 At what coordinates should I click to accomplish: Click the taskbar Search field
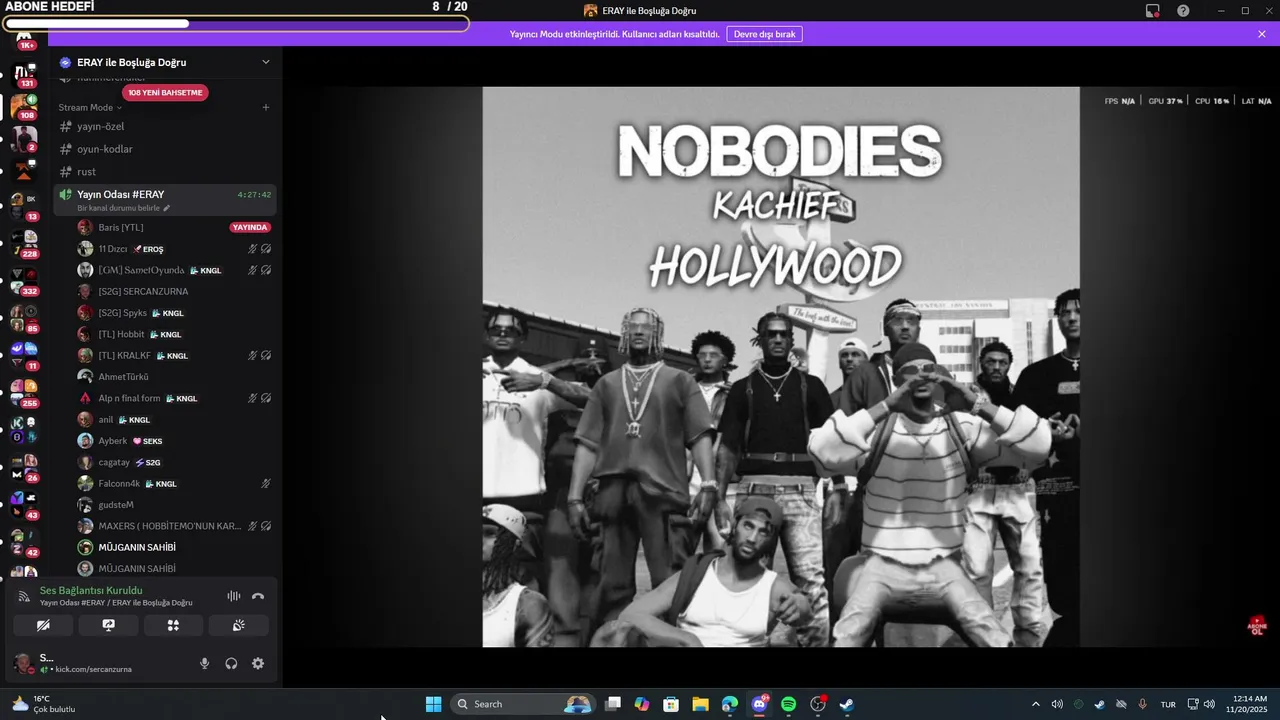coord(523,704)
